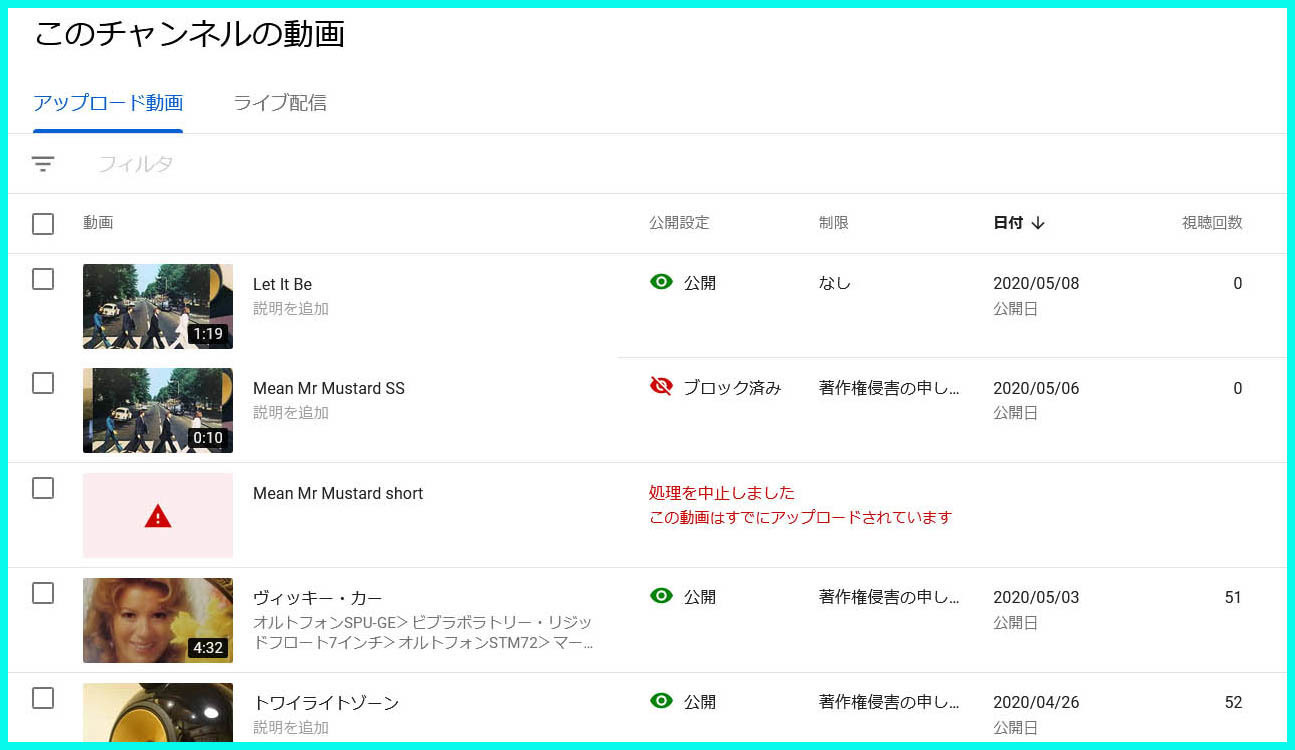Check the box for Let It Be
The image size is (1295, 750).
[43, 279]
